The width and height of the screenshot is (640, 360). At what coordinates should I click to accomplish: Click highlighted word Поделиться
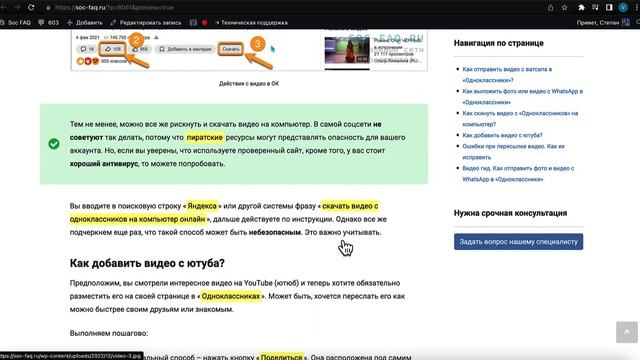click(x=281, y=357)
